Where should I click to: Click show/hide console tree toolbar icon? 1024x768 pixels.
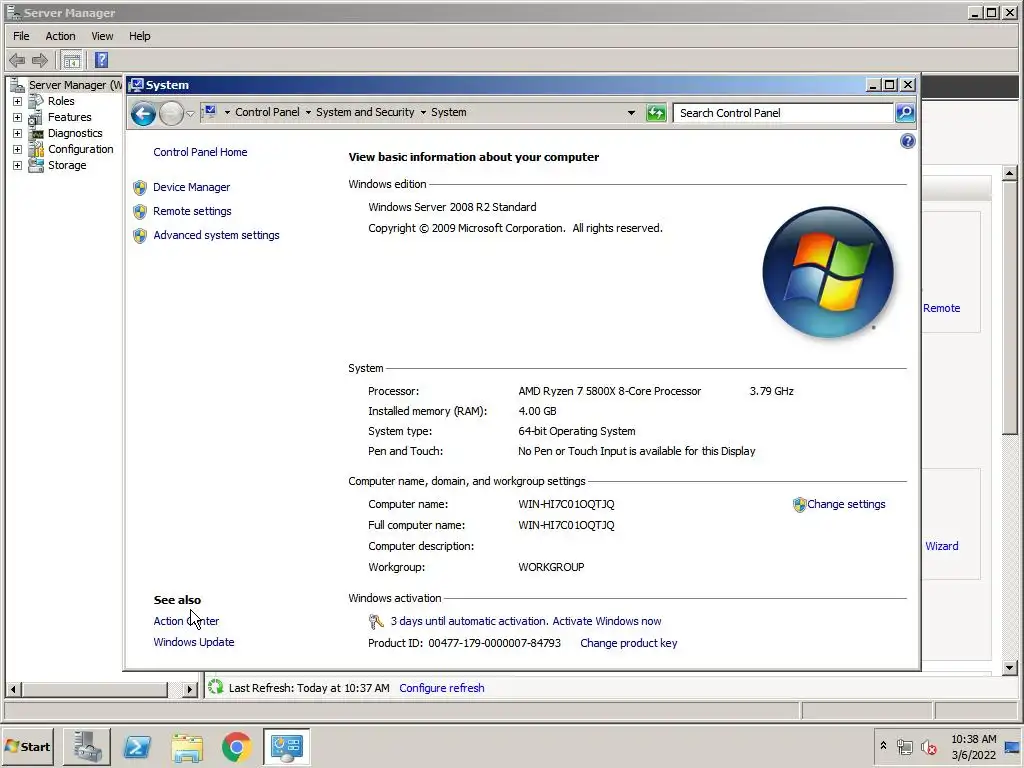point(72,61)
